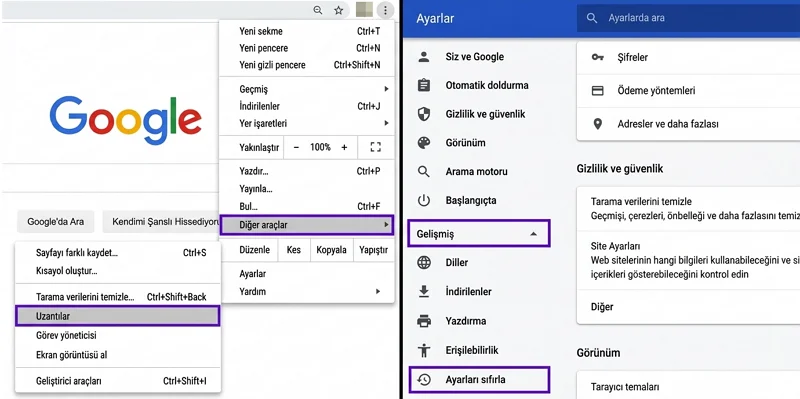Click the Otomatik doldurma clipboard icon
The width and height of the screenshot is (800, 399).
coord(424,85)
